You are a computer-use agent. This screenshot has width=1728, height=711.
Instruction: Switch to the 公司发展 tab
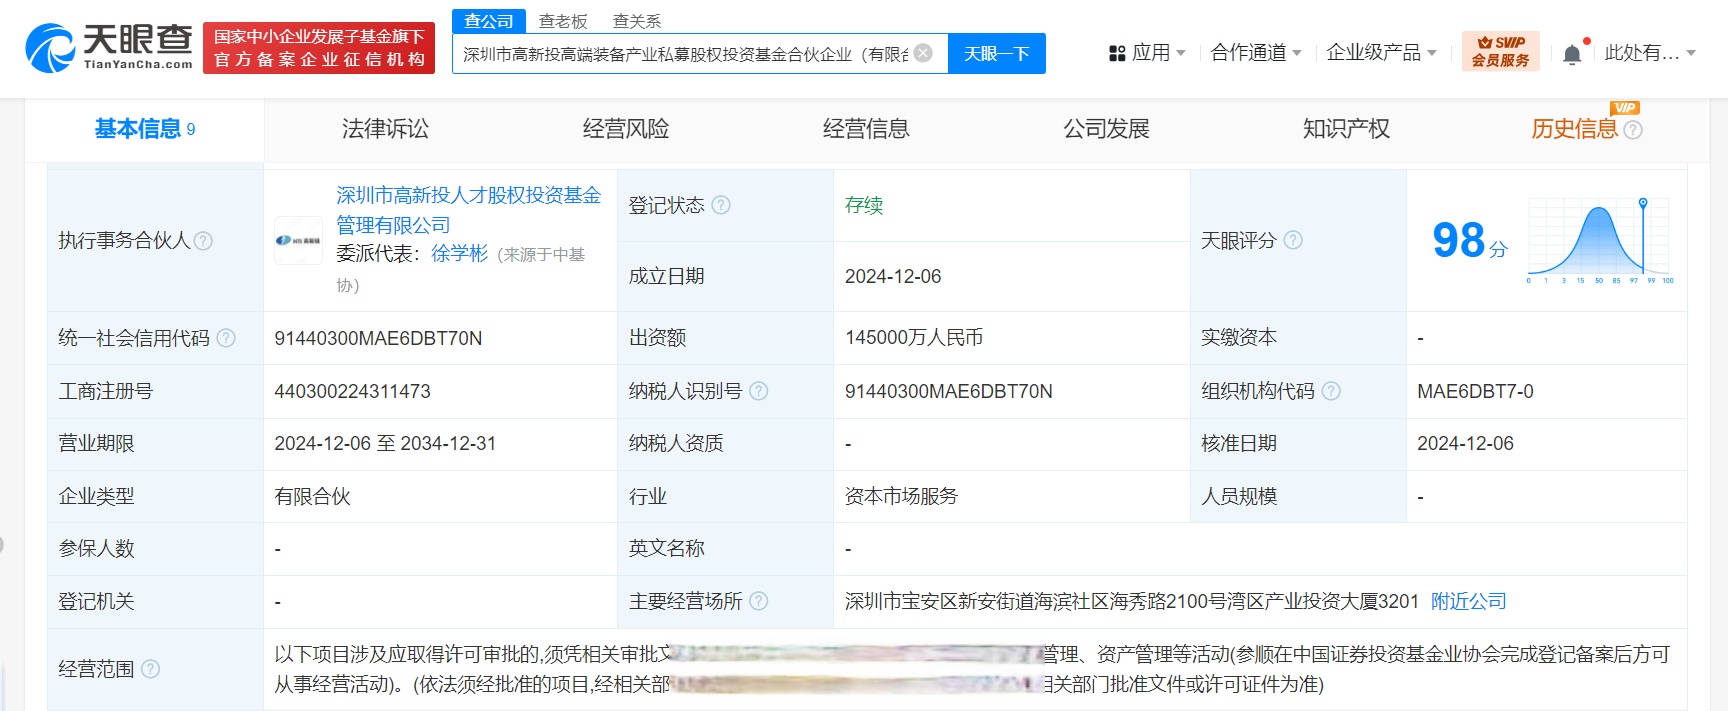point(1106,129)
